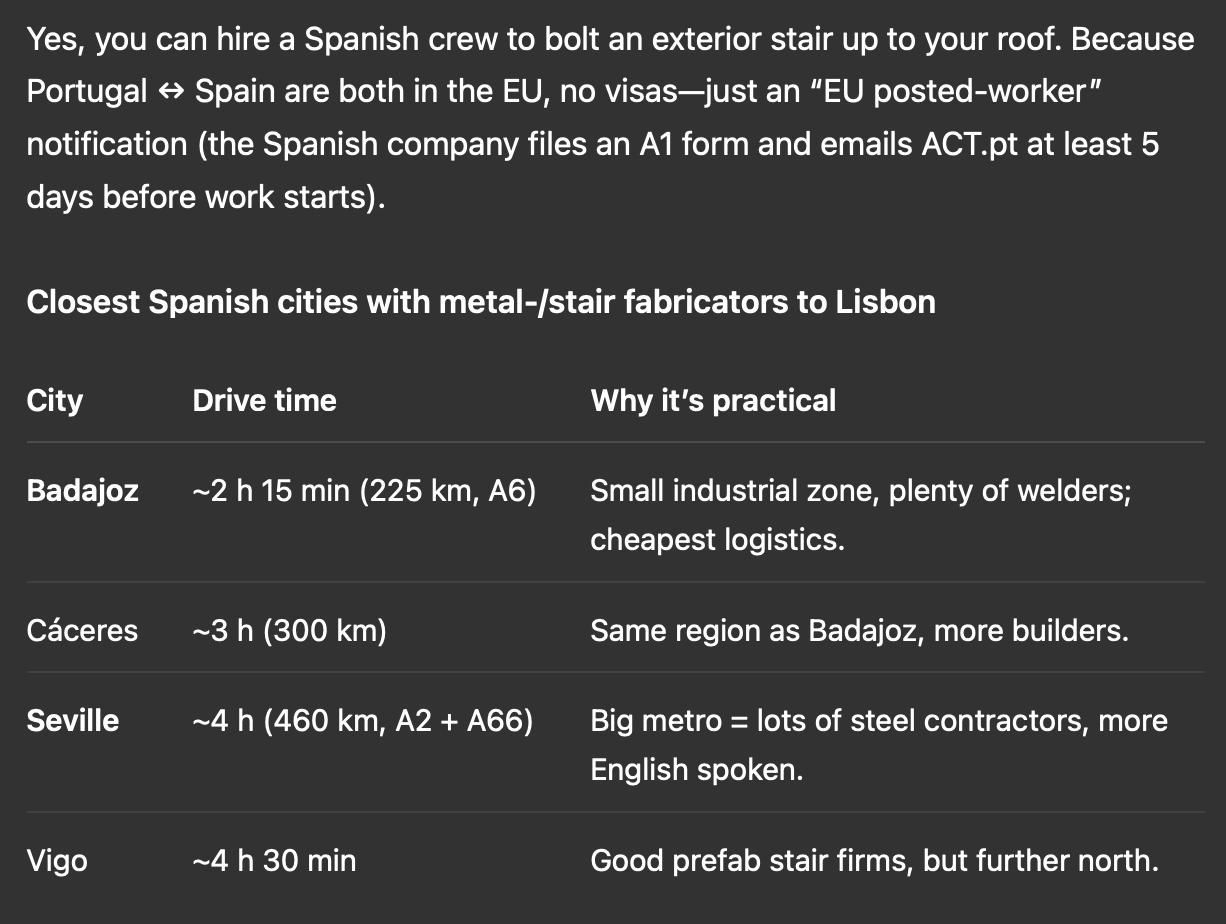Click the Drive time column header
Screen dimensions: 1226x924
coord(264,401)
